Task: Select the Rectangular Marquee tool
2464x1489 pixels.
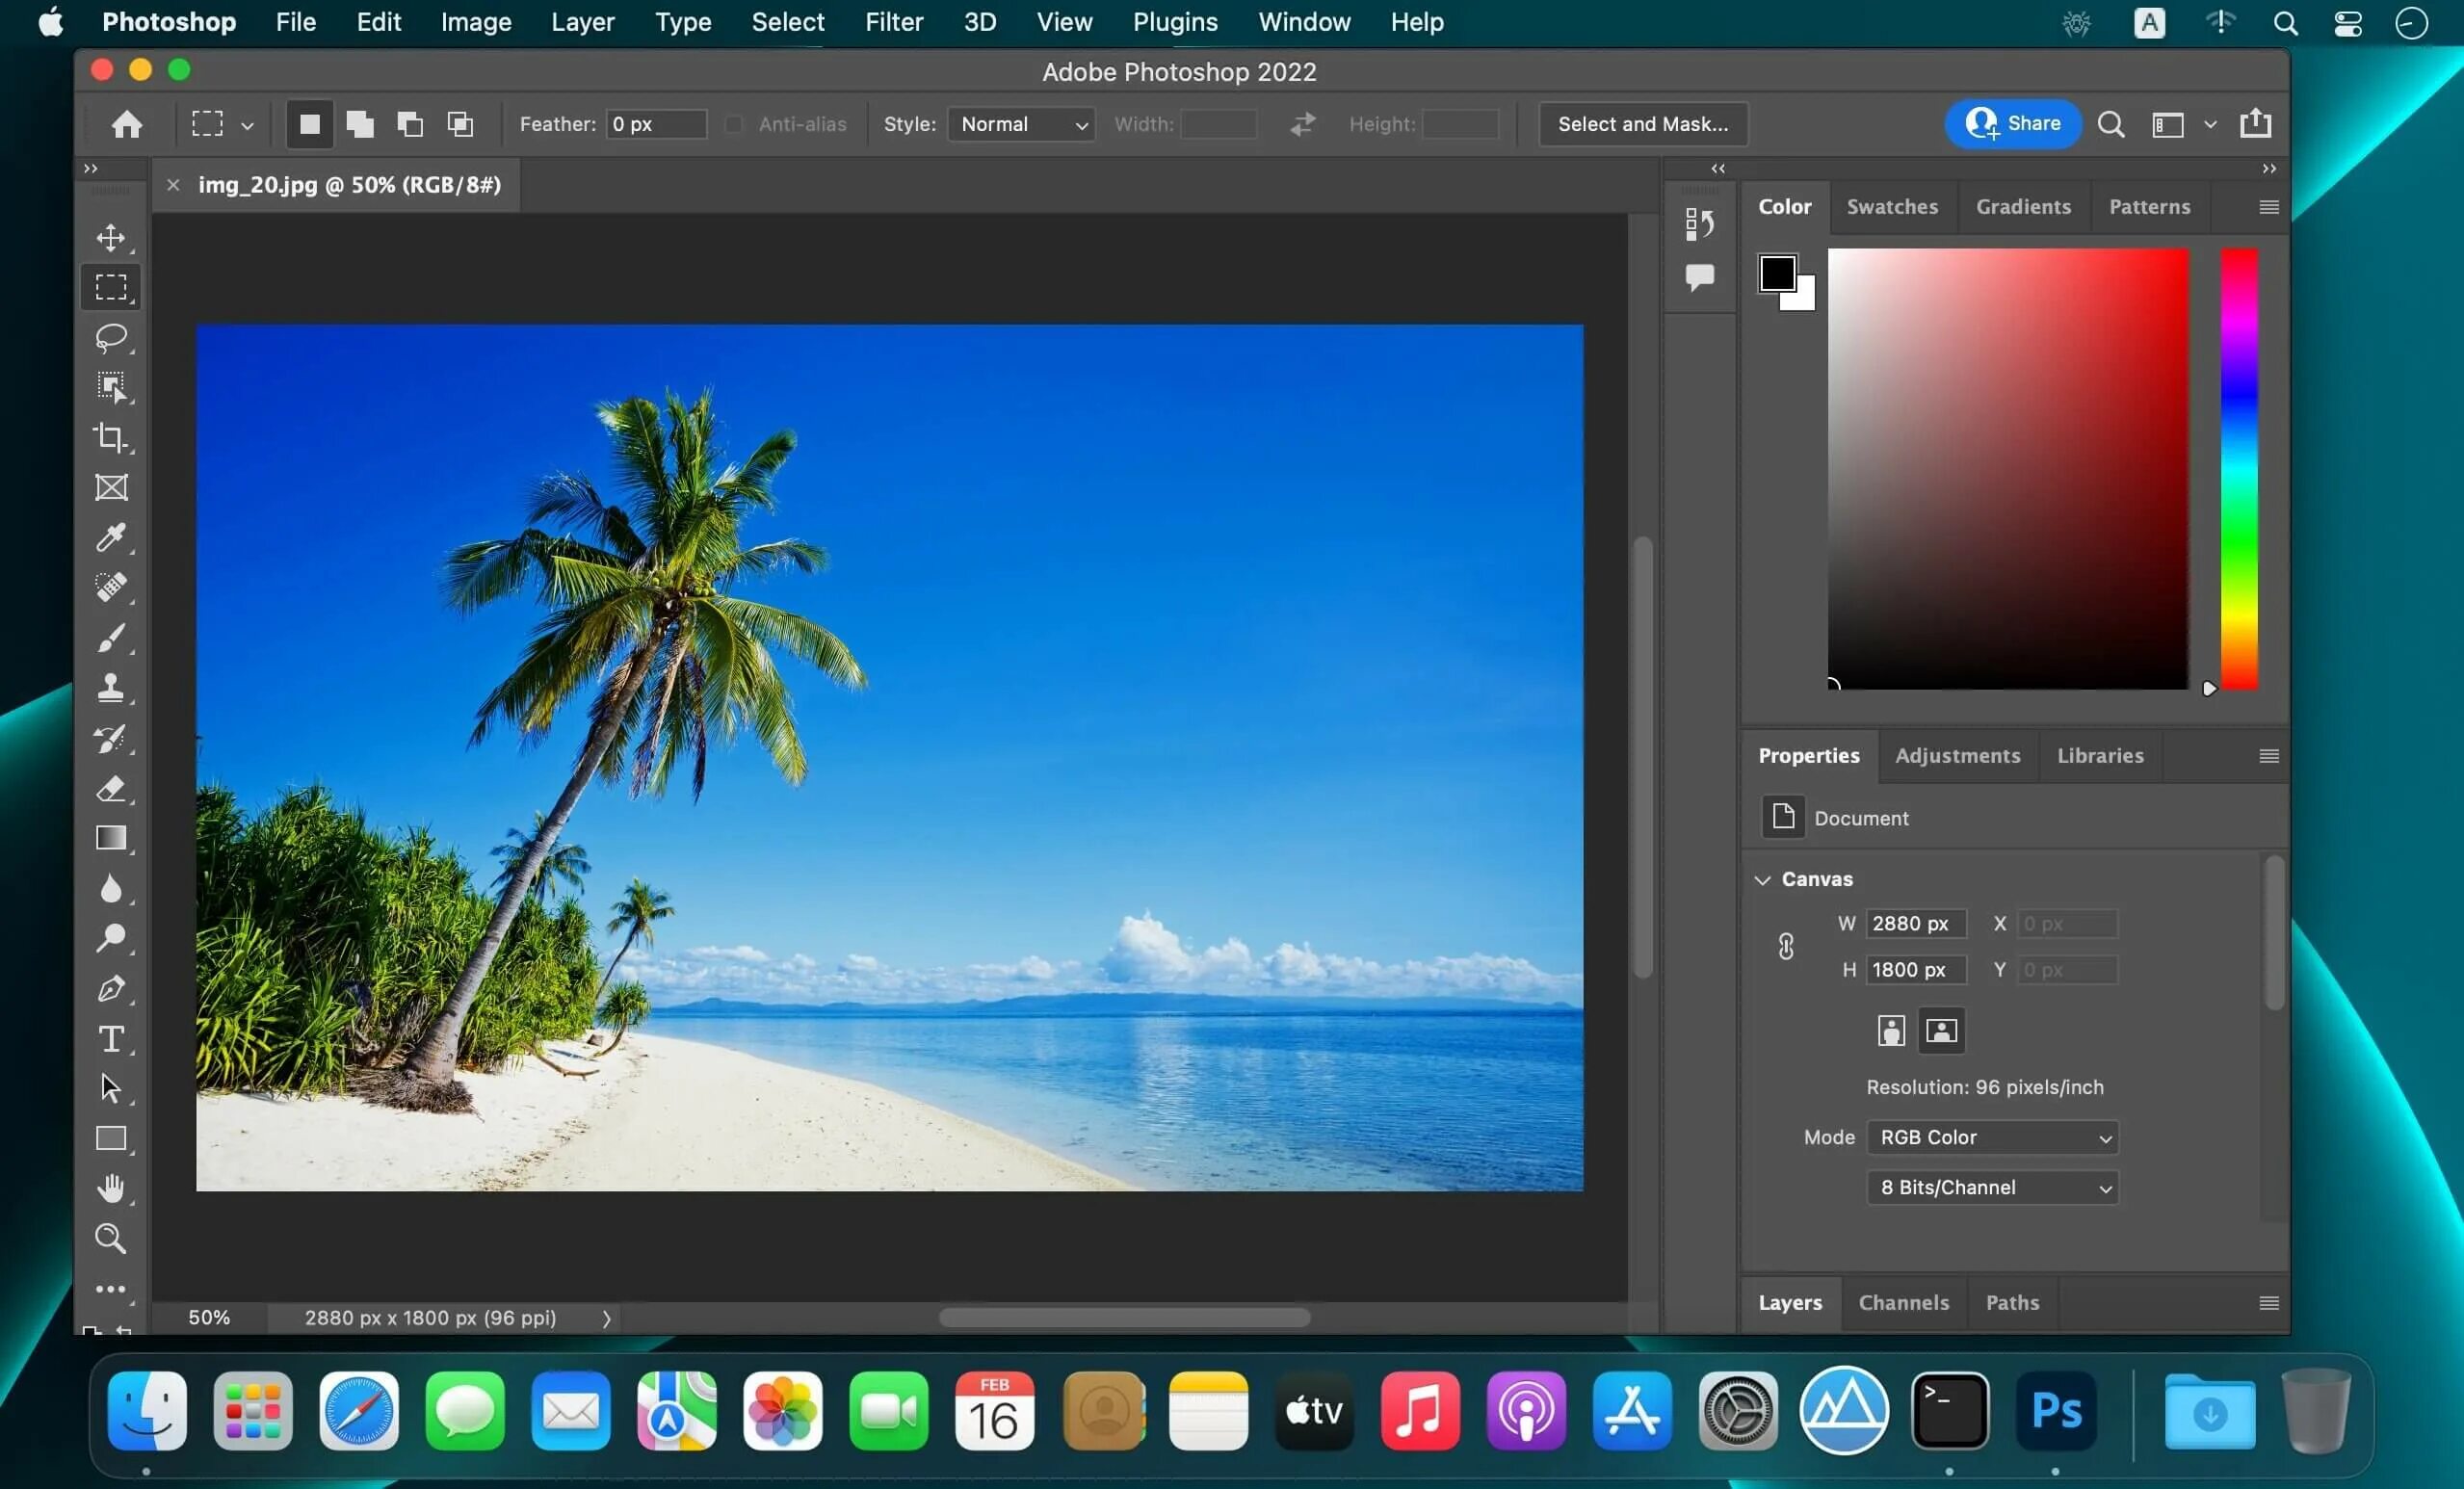Action: coord(109,285)
